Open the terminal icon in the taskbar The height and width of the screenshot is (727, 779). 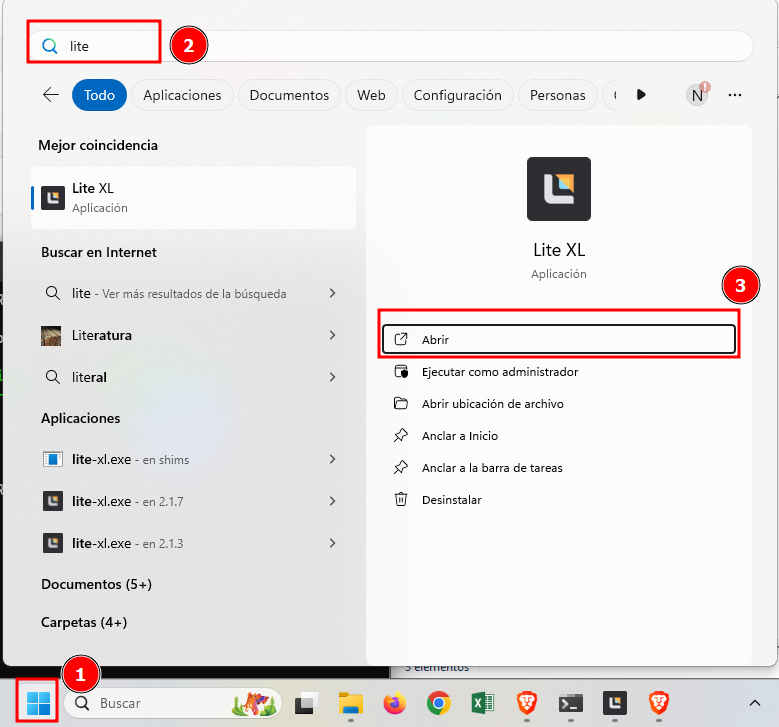(570, 703)
